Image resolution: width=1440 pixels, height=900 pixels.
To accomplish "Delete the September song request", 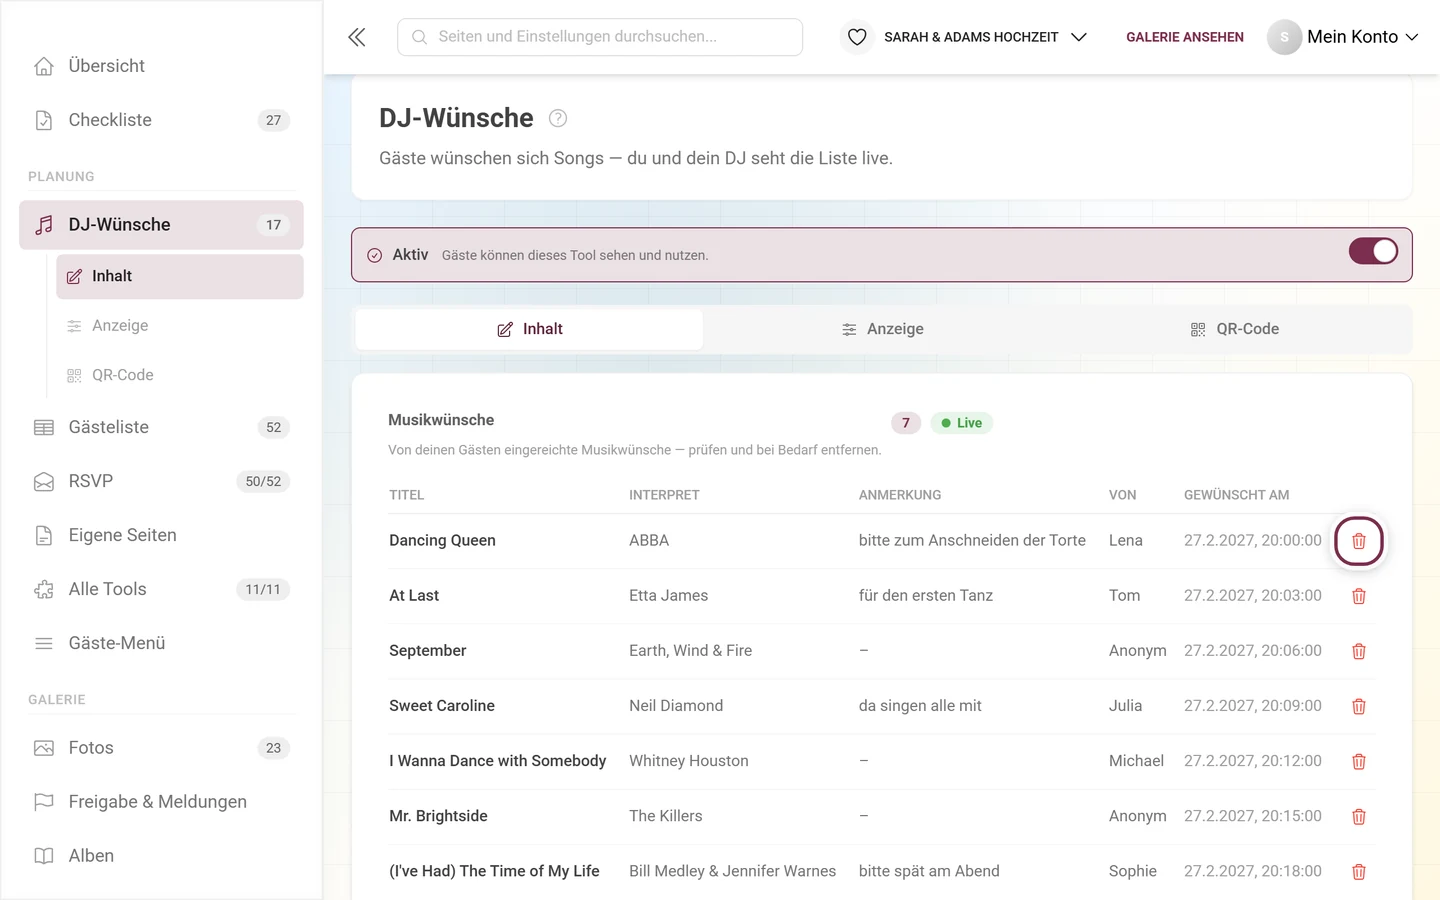I will click(x=1358, y=651).
